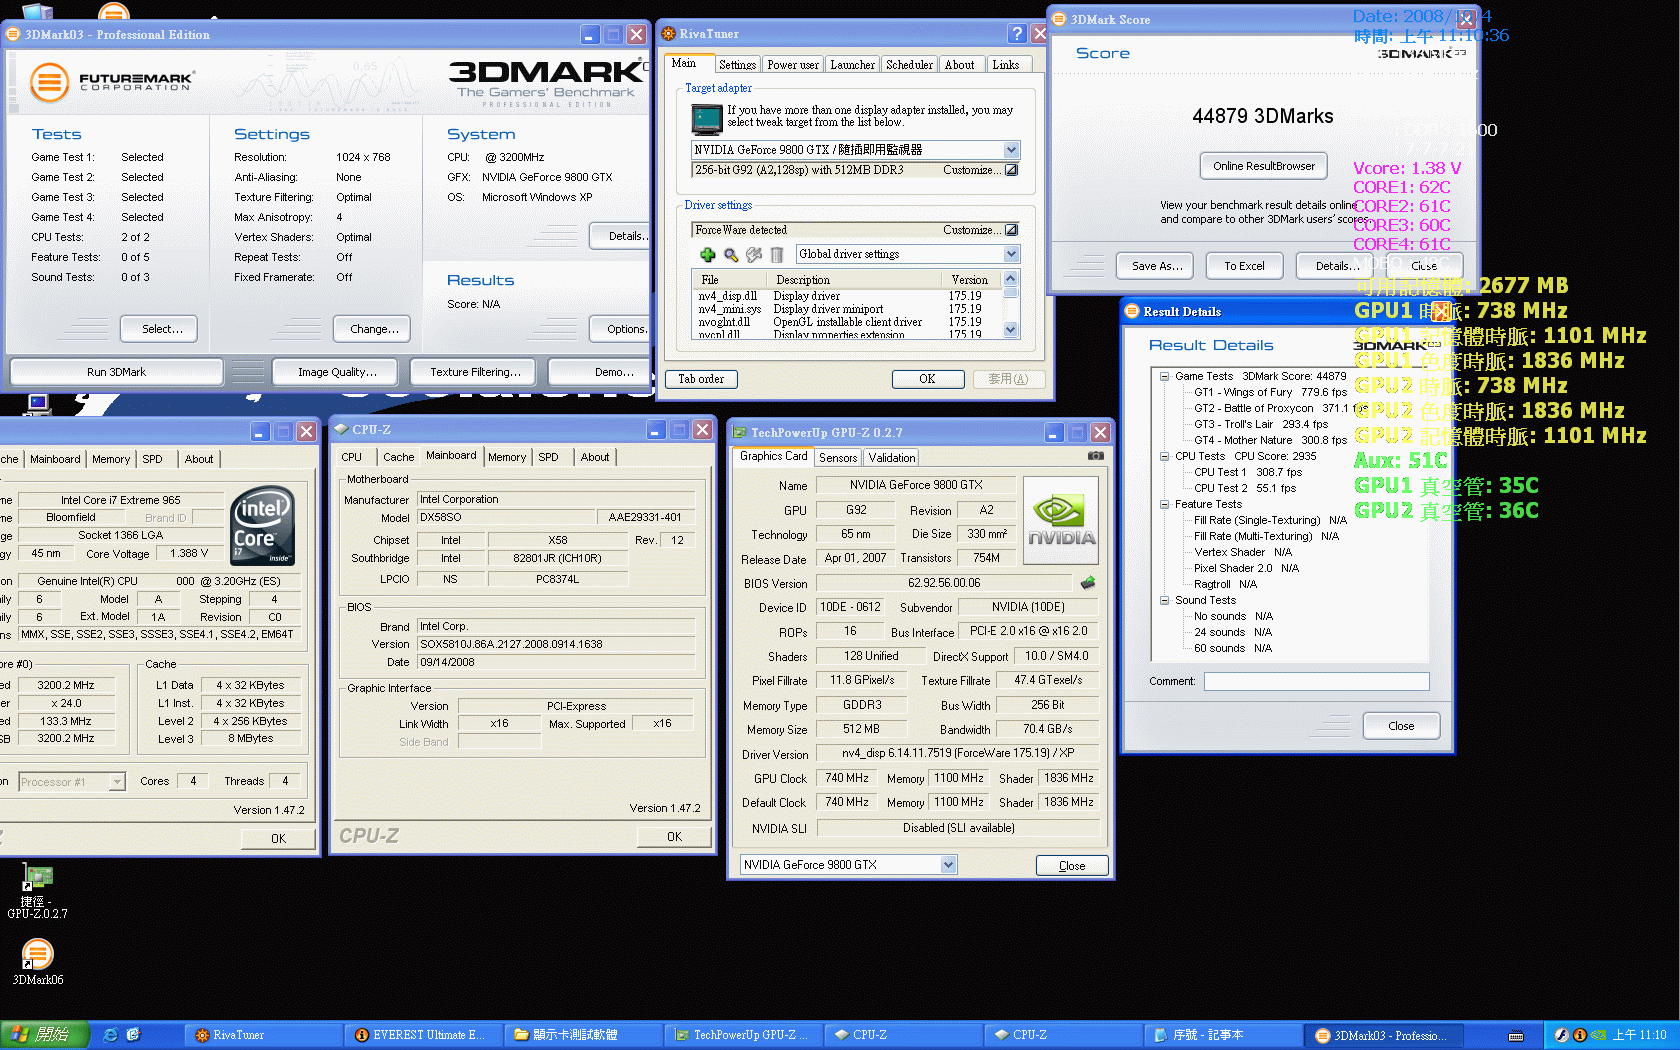
Task: Open the SPD tab in CPU-Z Mainboard window
Action: pyautogui.click(x=548, y=457)
